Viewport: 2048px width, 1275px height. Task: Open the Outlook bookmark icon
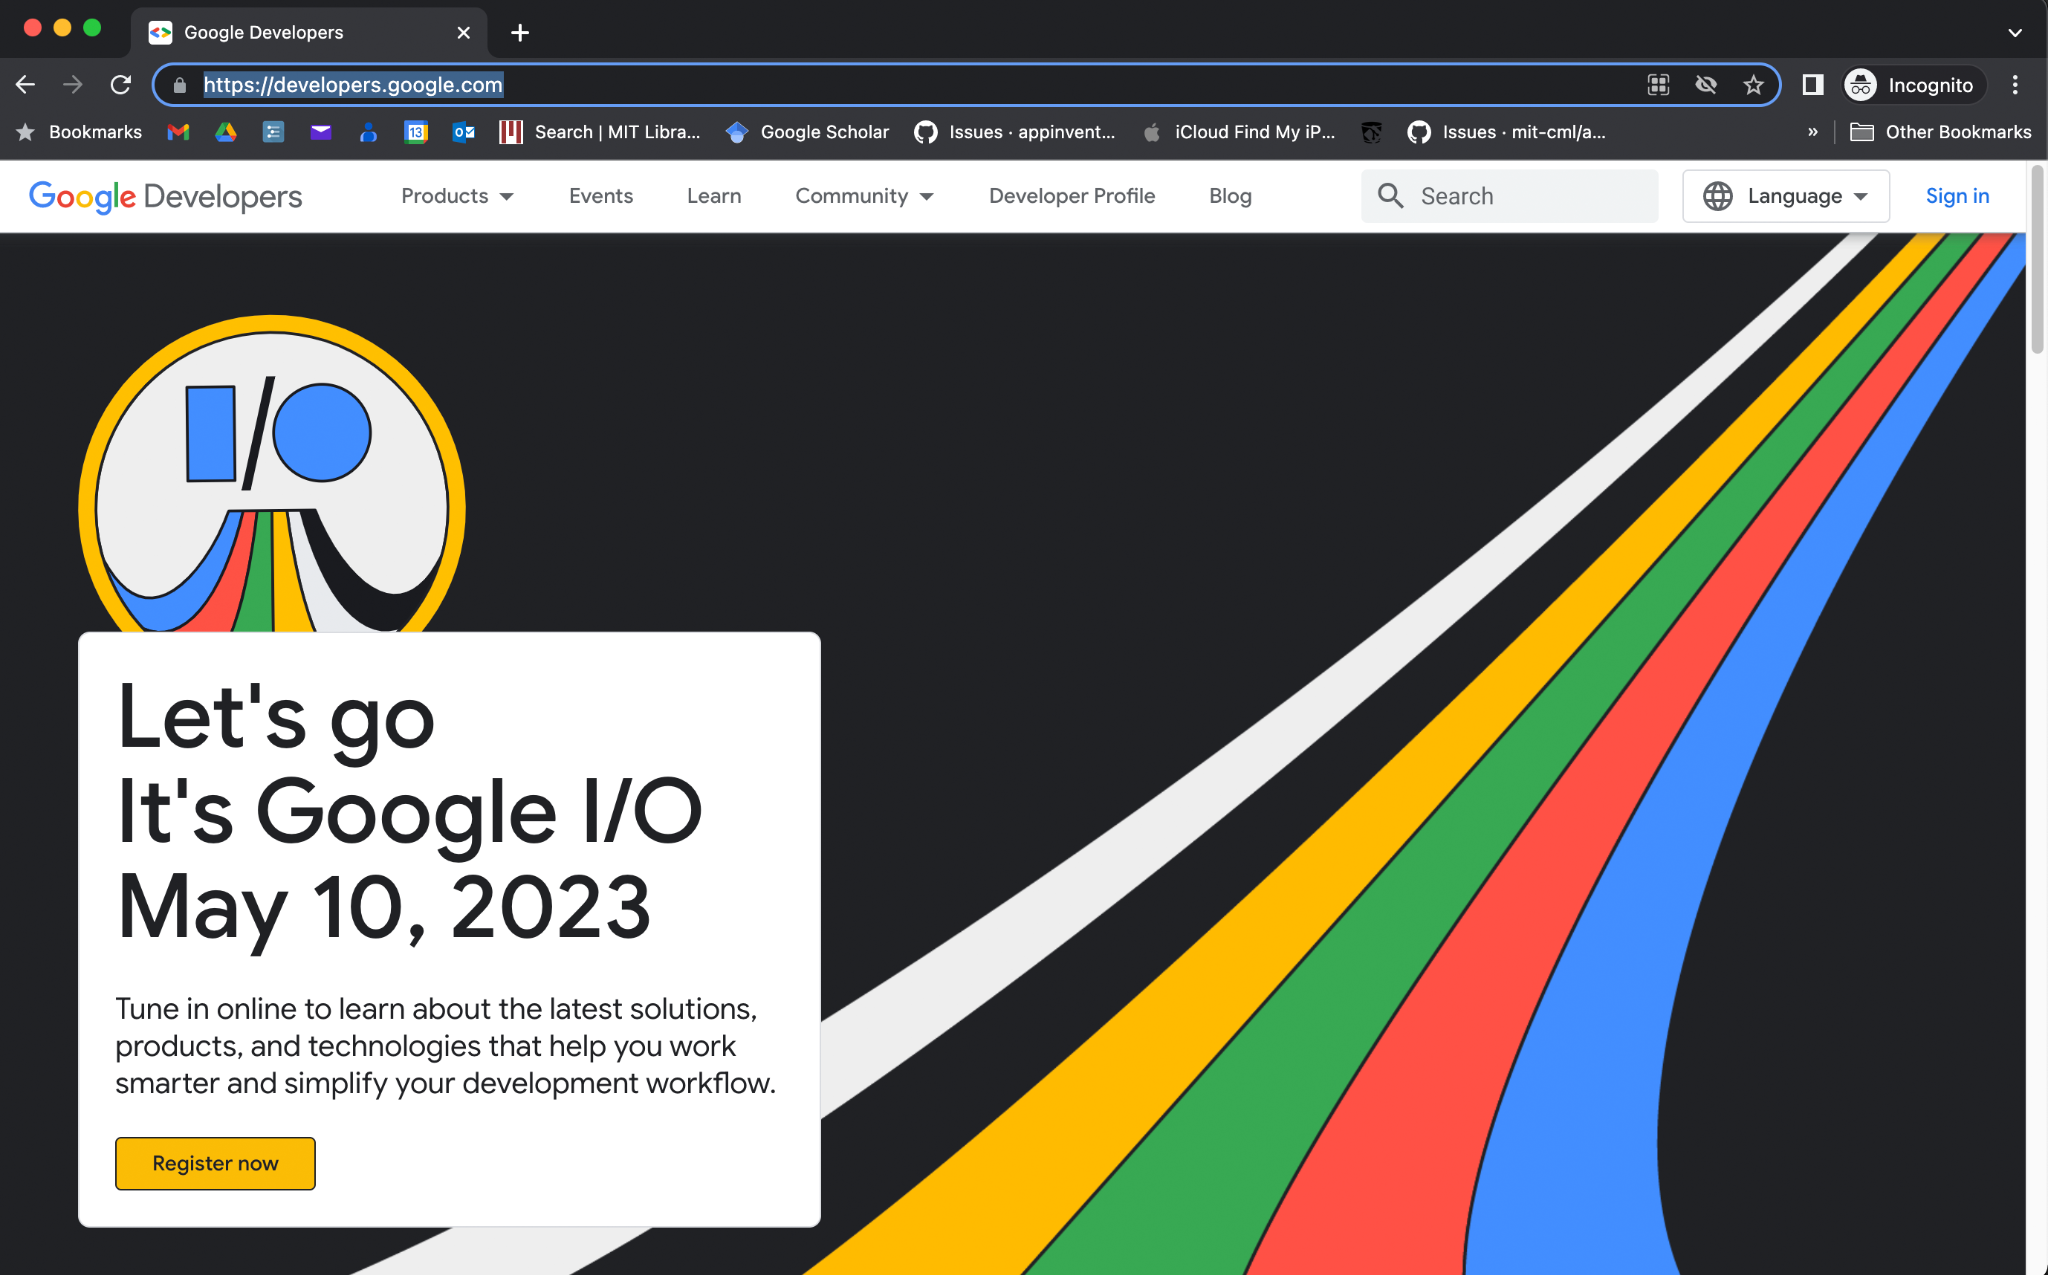click(x=464, y=132)
